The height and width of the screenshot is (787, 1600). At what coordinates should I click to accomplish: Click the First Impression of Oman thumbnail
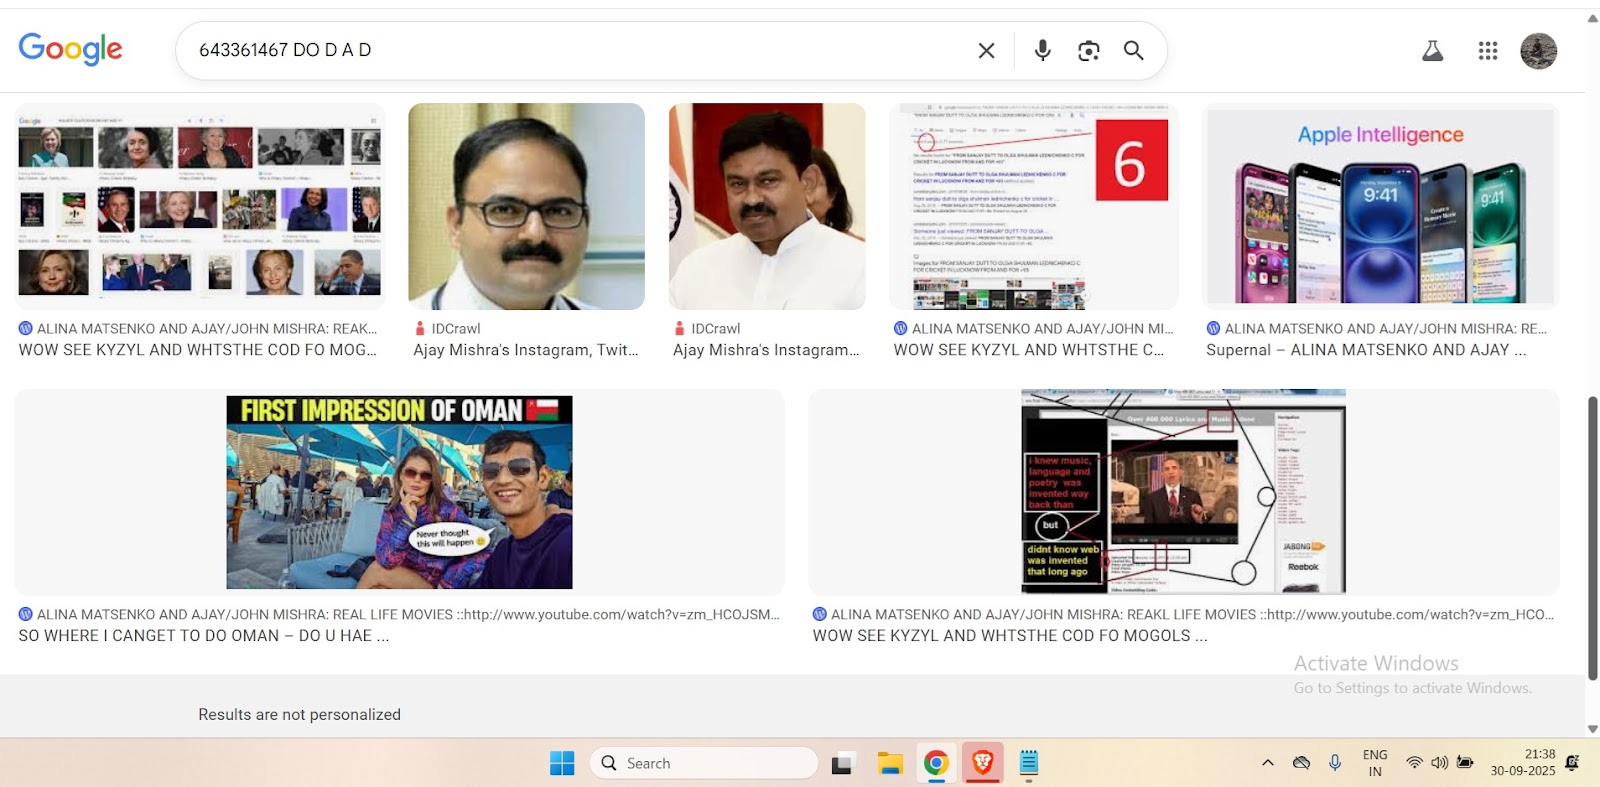399,492
